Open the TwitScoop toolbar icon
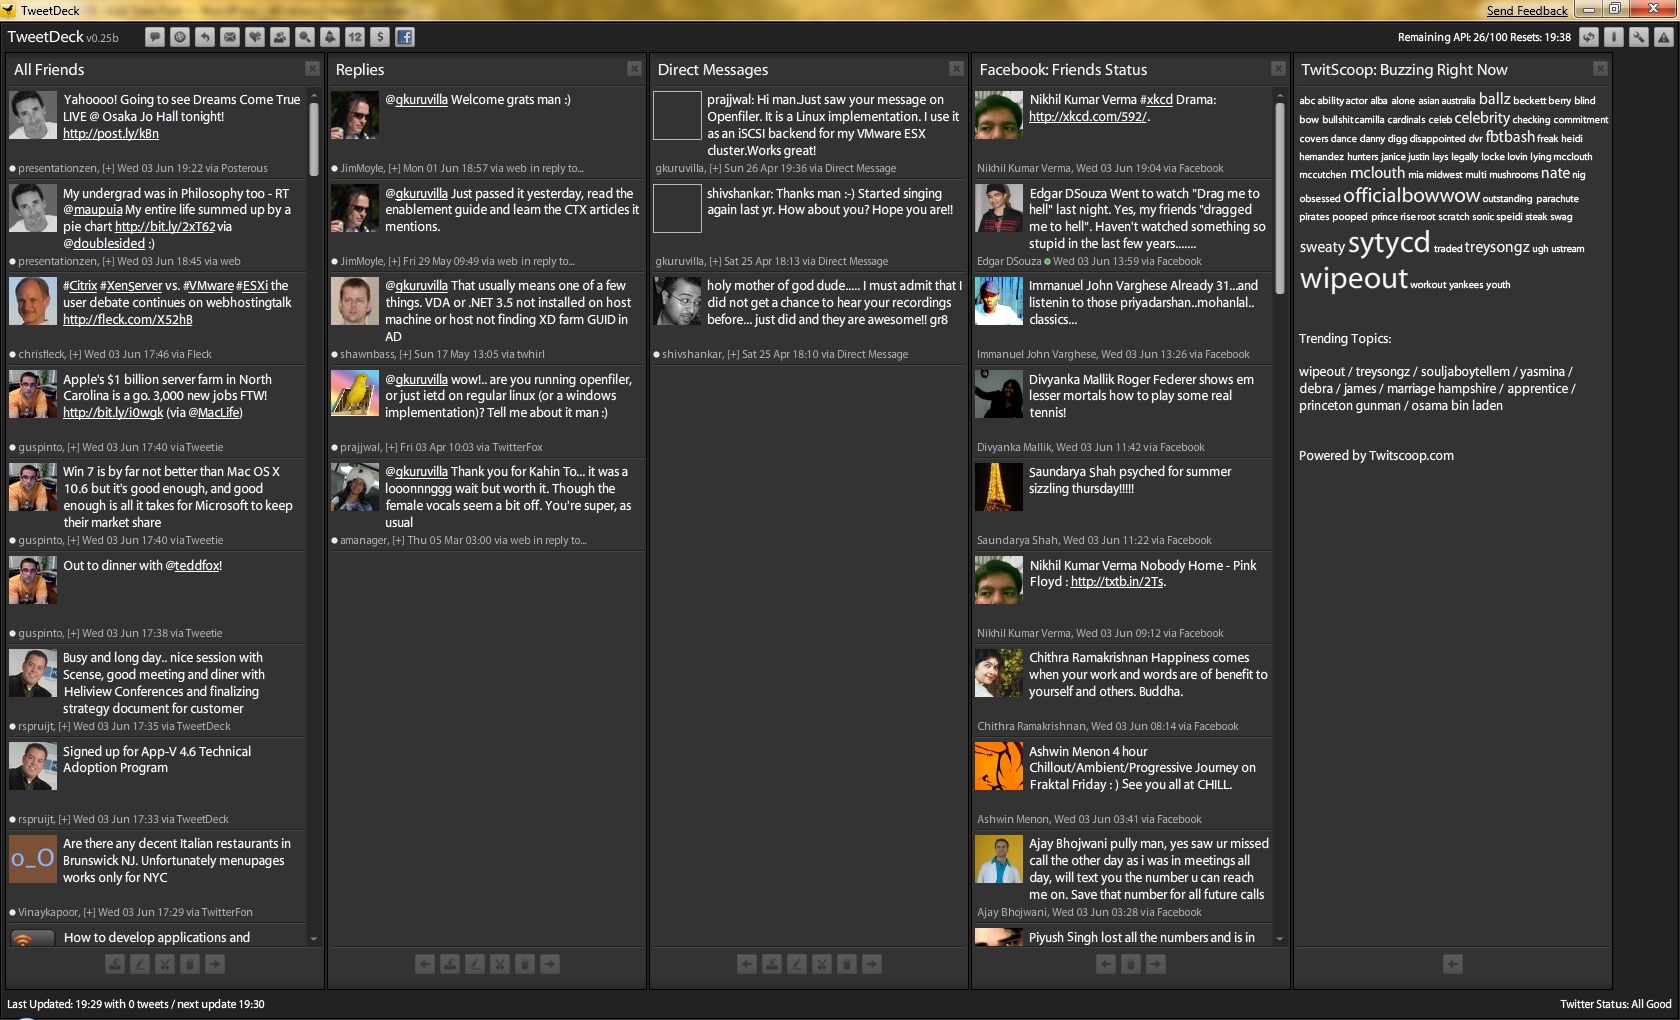1680x1020 pixels. click(330, 37)
